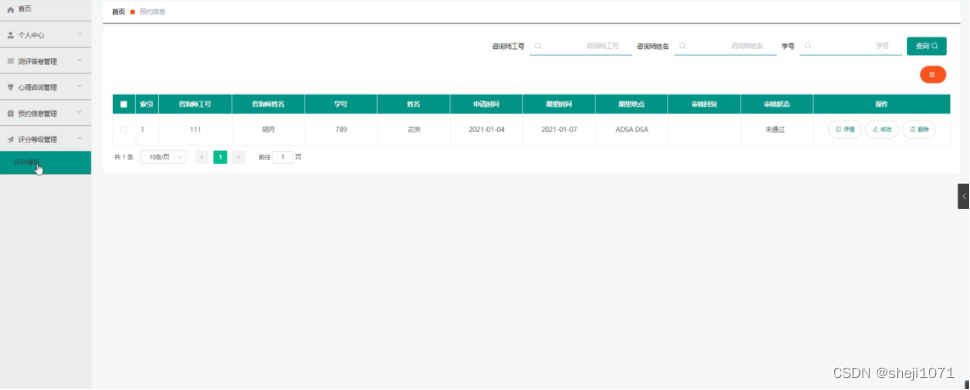Check the checkbox for row 111
Screen dimensions: 970x390
pyautogui.click(x=124, y=129)
